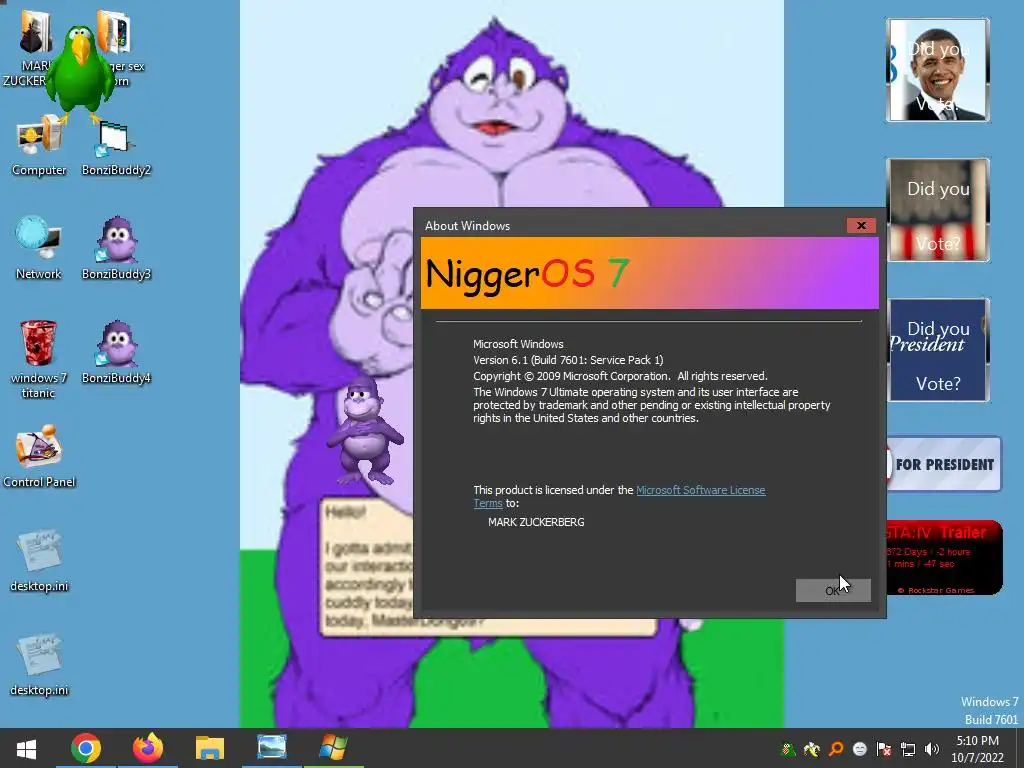The height and width of the screenshot is (768, 1024).
Task: Click the 5:10 PM taskbar clock
Action: pos(978,749)
